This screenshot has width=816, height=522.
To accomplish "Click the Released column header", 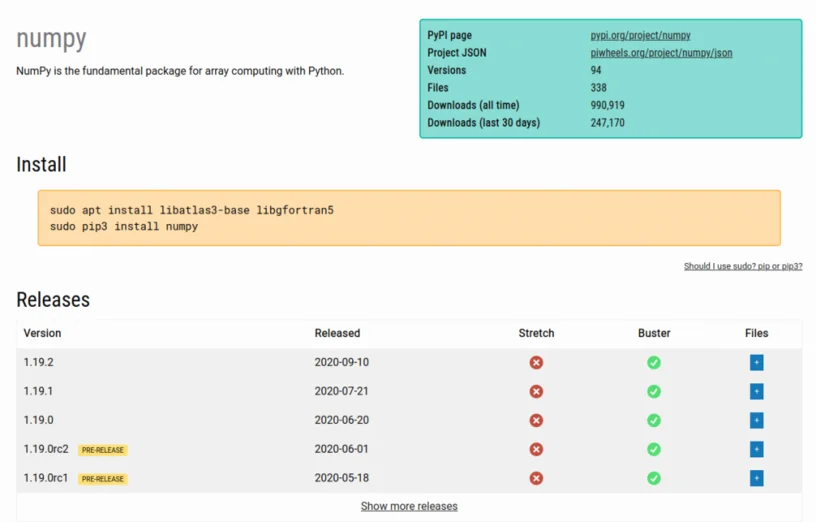I will (337, 333).
